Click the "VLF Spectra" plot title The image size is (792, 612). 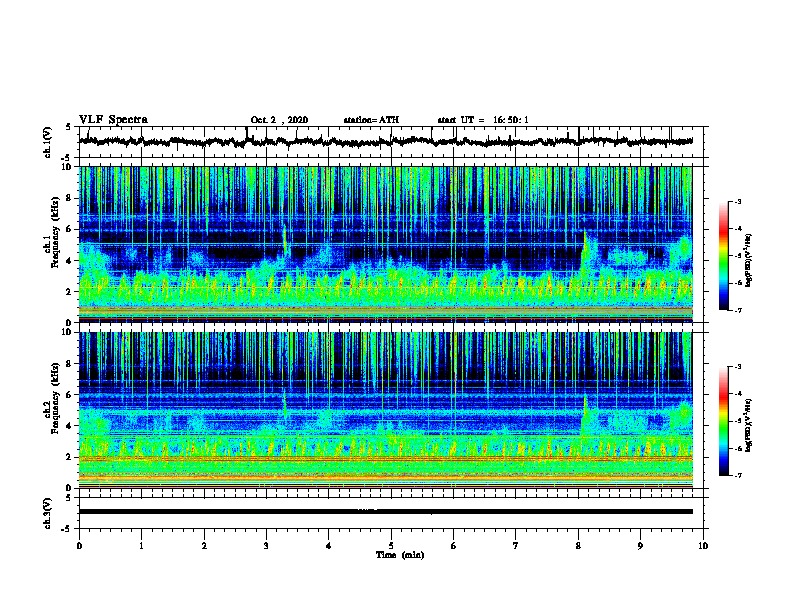tap(113, 120)
